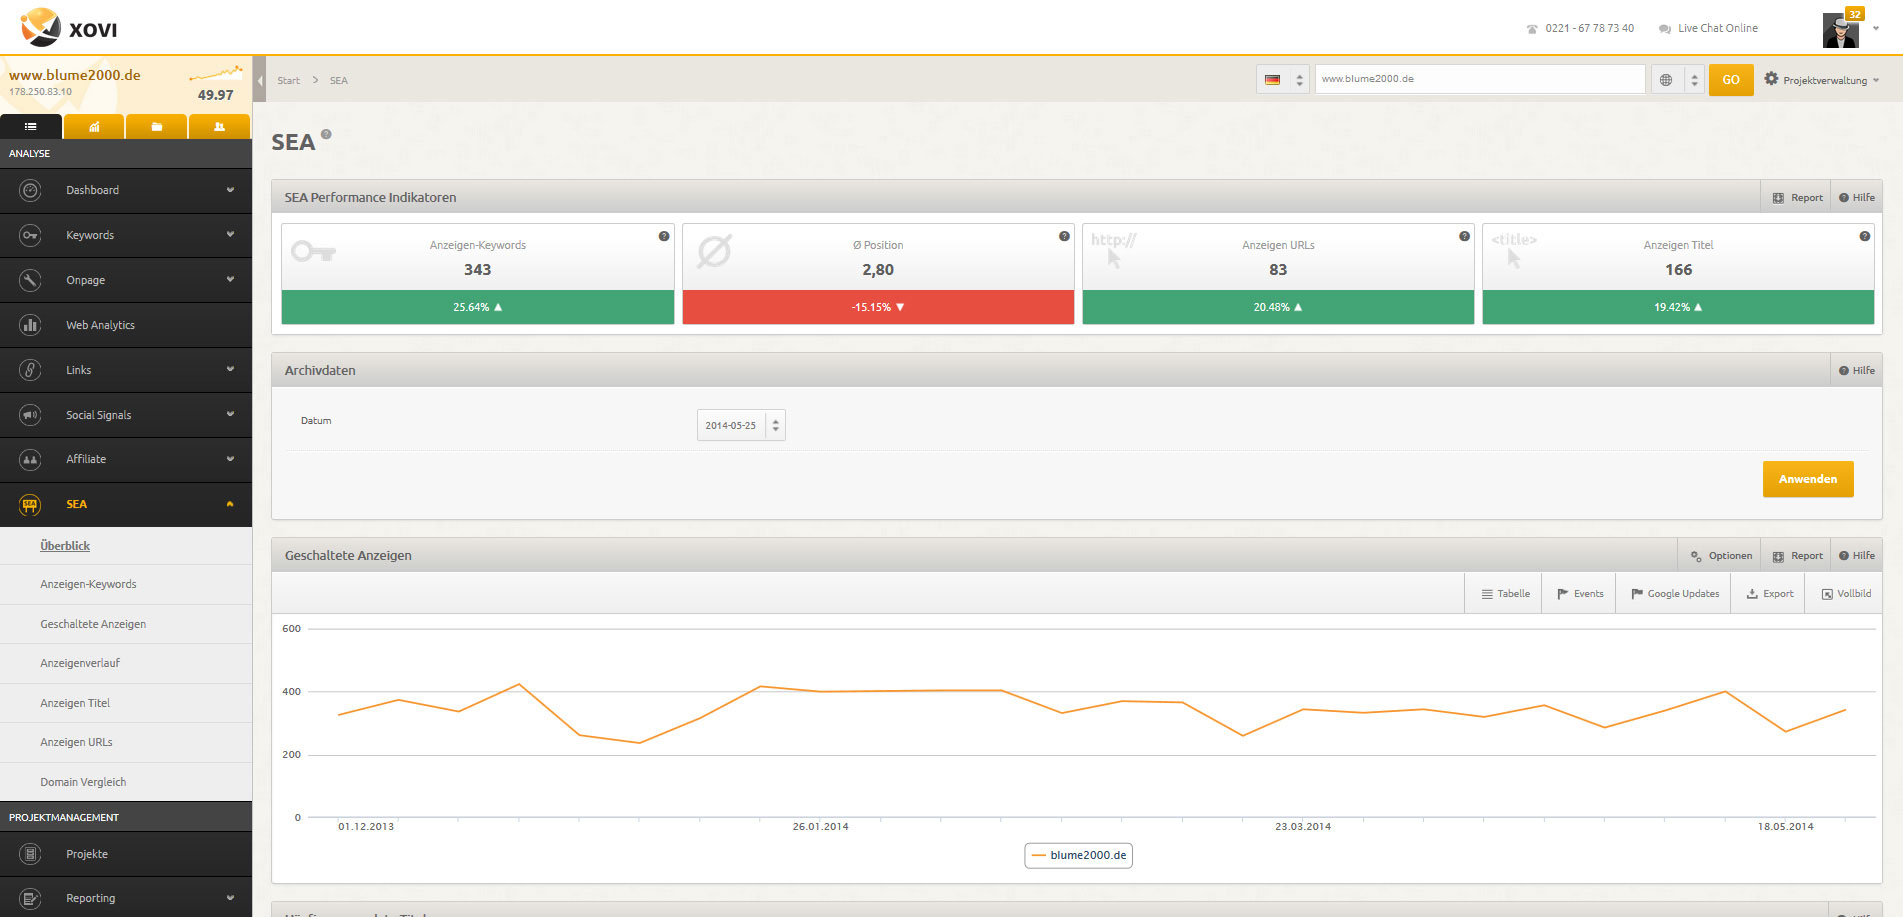Open Anzeigenverlauf submenu item
This screenshot has height=917, width=1903.
80,663
